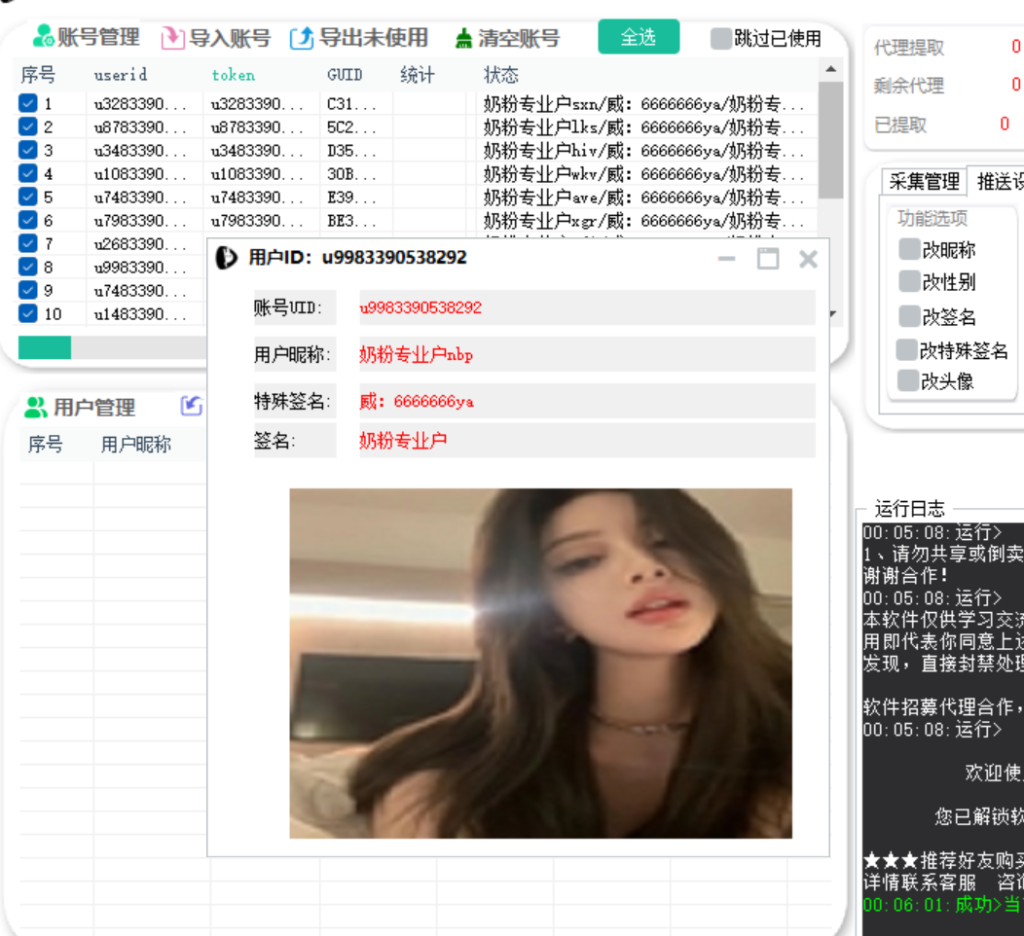Screen dimensions: 1024x936
Task: Click the 清空账号 clear icon
Action: [463, 38]
